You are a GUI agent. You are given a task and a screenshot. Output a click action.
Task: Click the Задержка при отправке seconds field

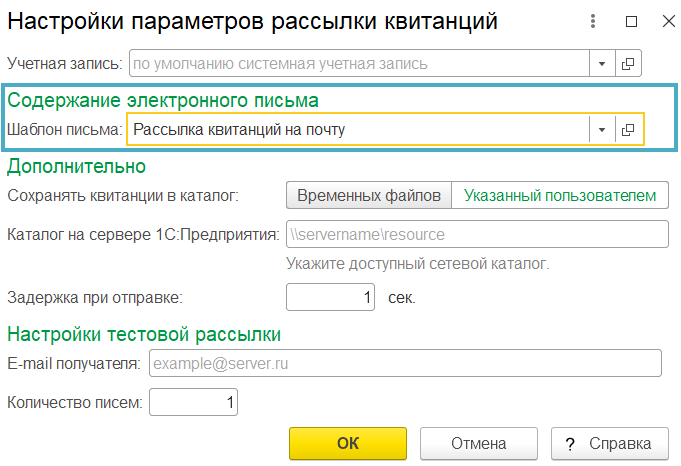pyautogui.click(x=330, y=297)
